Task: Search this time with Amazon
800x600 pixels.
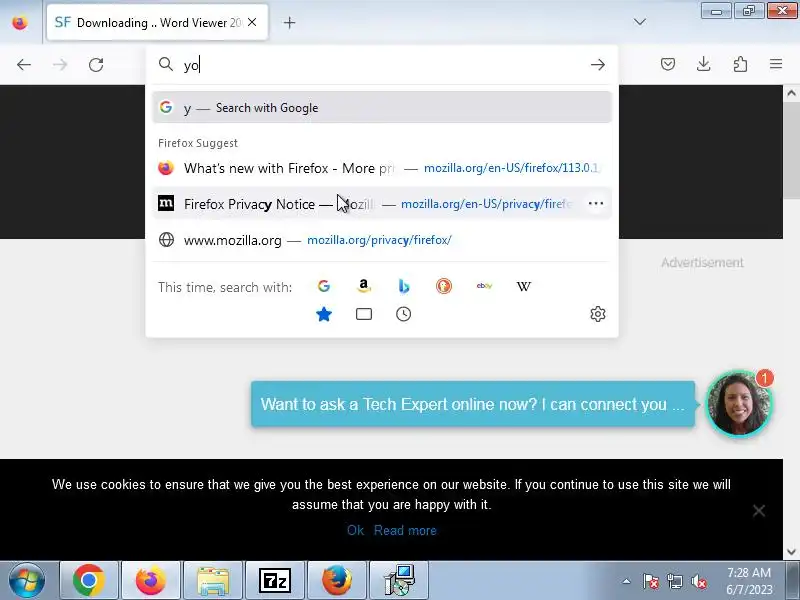Action: point(364,286)
